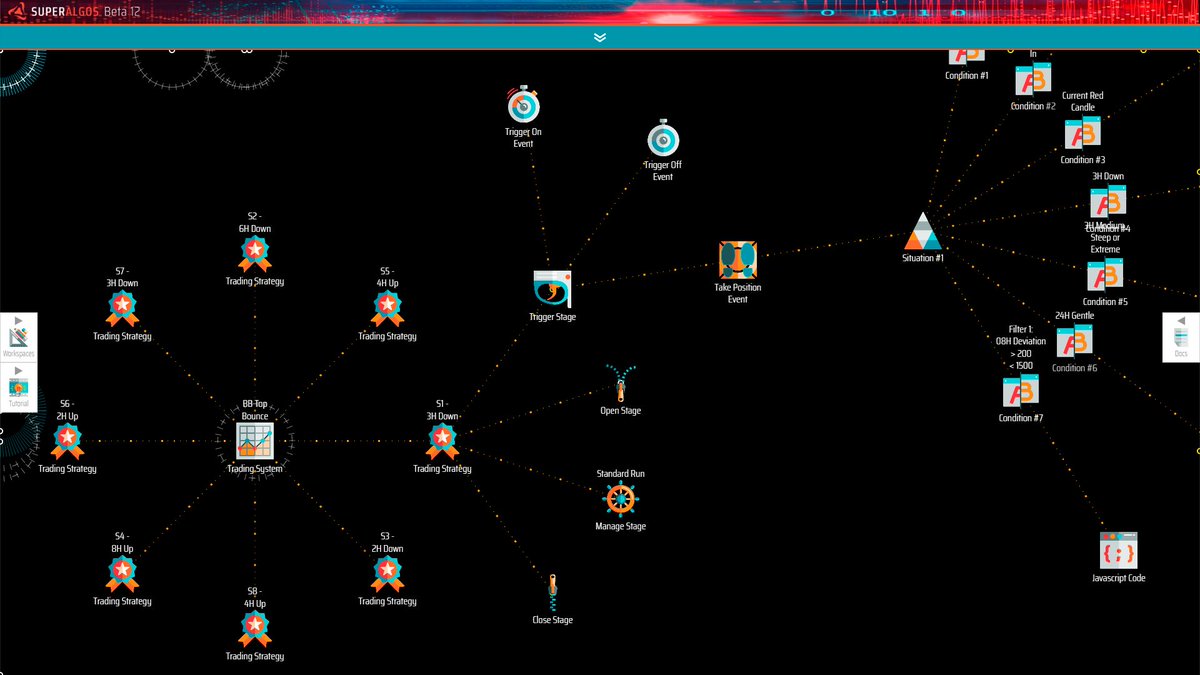
Task: Open the Workspaces side tab
Action: pyautogui.click(x=17, y=337)
